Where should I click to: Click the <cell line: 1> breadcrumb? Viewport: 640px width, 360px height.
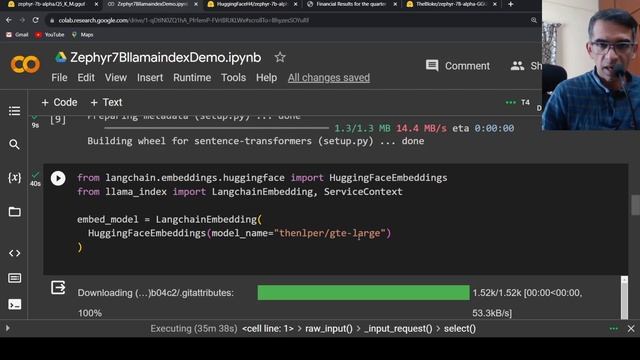click(268, 329)
